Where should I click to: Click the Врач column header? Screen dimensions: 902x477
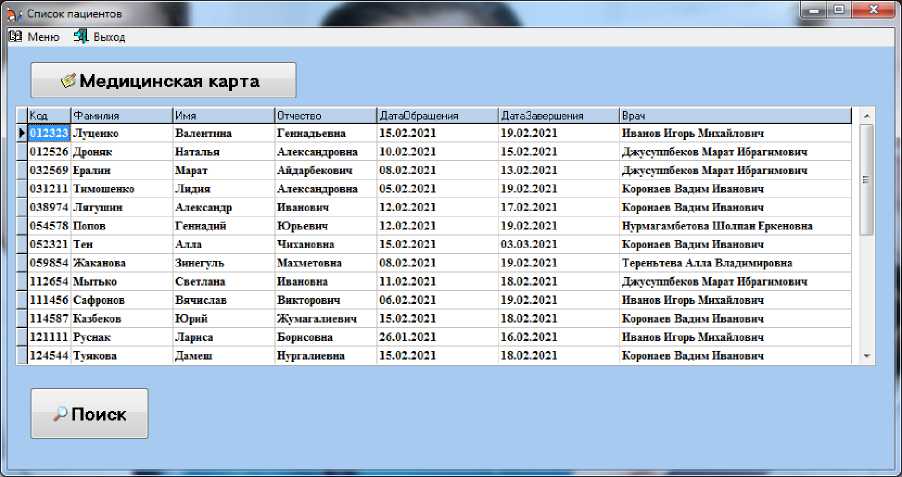[735, 116]
